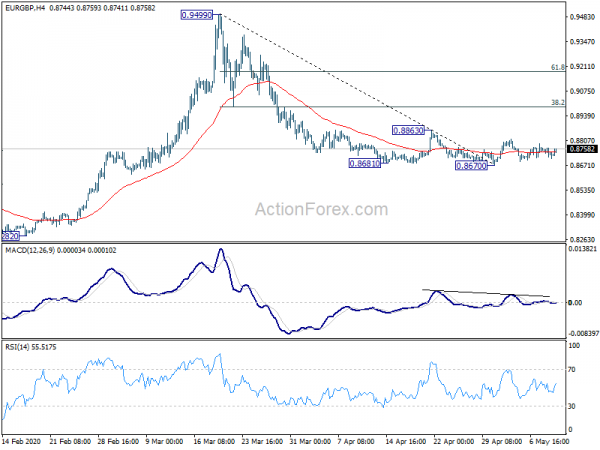Screen dimensions: 600x450
Task: Click the MACD -0.008397 scale value
Action: click(584, 334)
